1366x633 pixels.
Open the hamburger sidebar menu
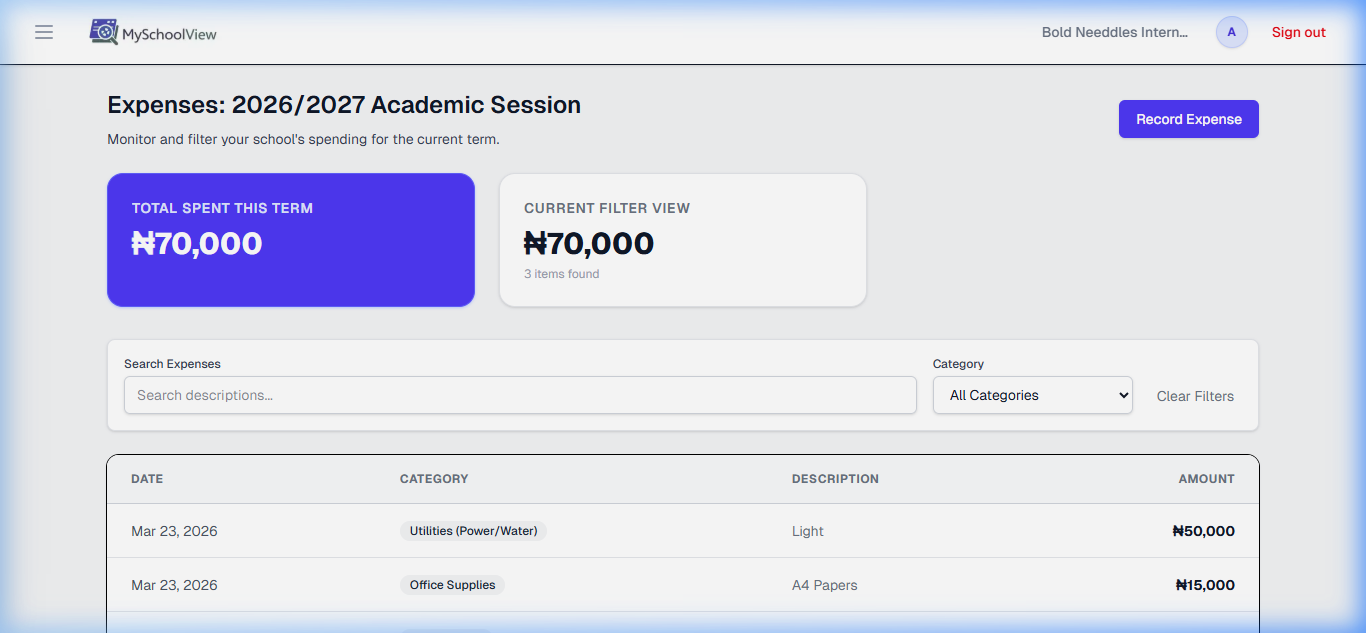point(44,32)
